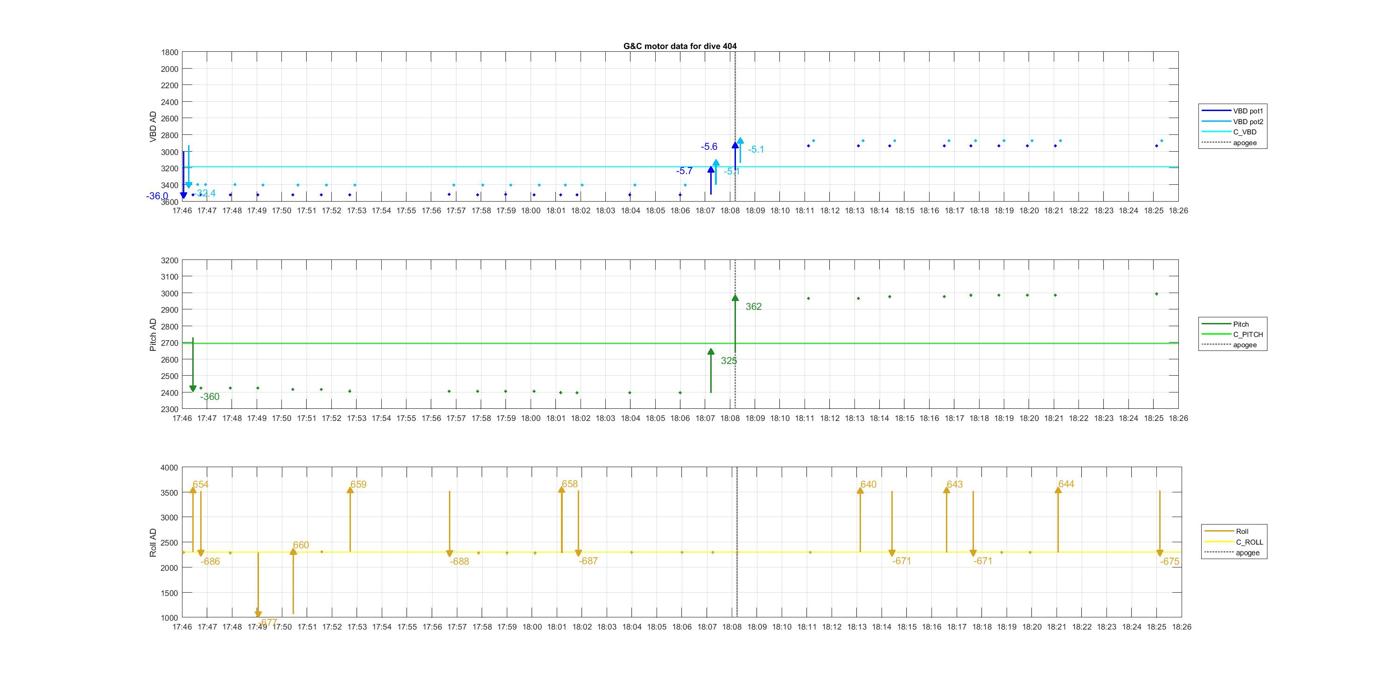Click the '-686' roll data label

[x=210, y=562]
